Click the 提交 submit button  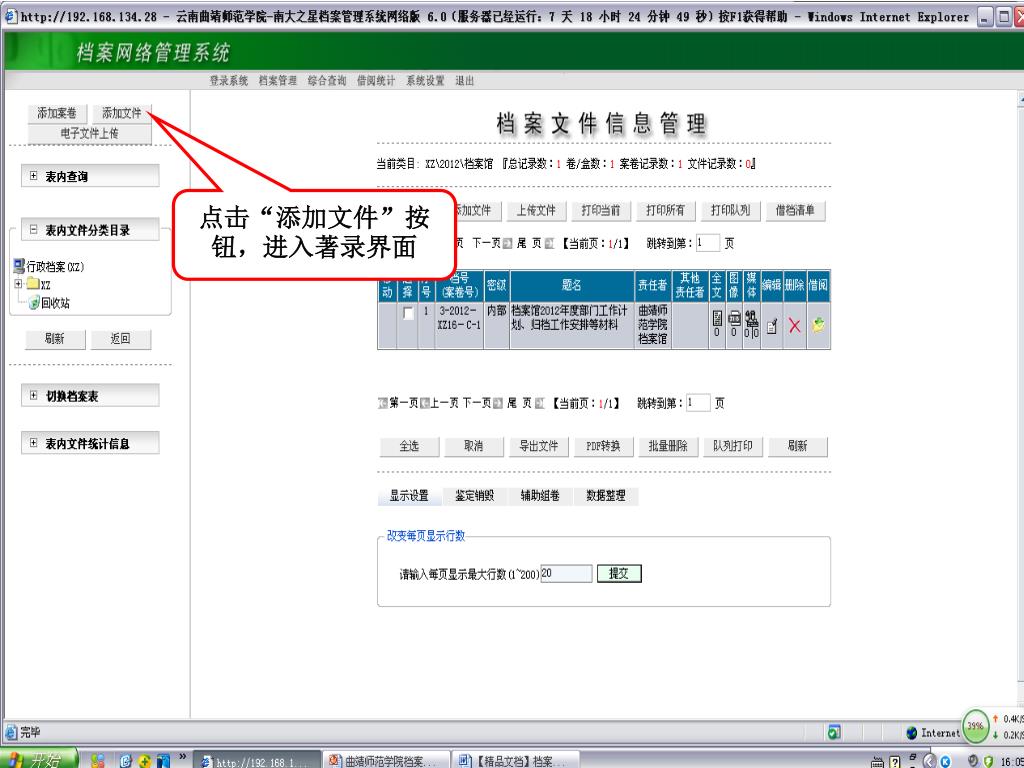coord(619,573)
